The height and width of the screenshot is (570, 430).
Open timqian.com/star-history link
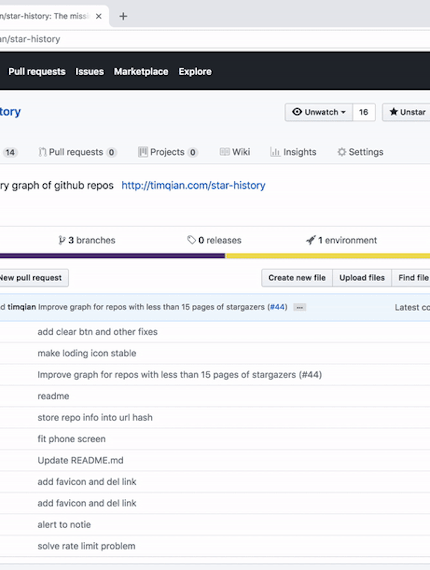193,185
